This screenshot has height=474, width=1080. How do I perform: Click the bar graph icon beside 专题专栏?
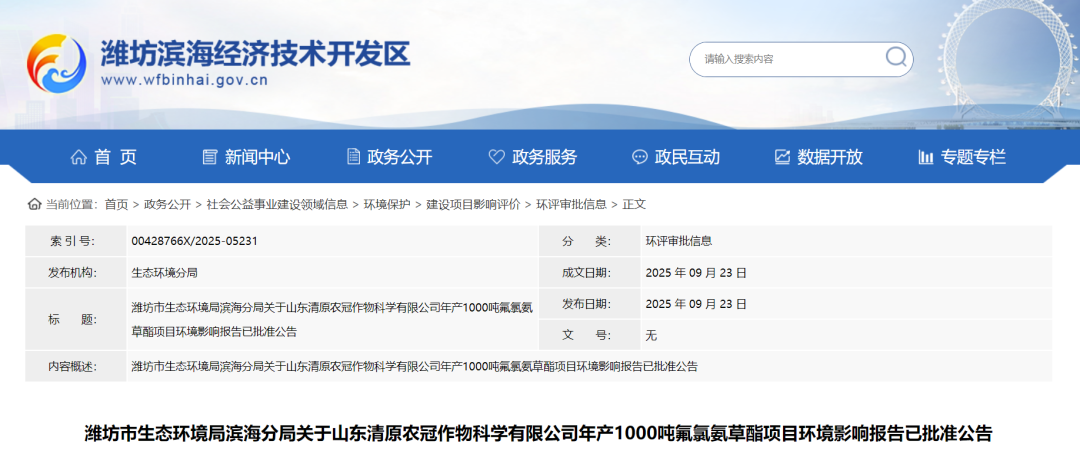[926, 157]
